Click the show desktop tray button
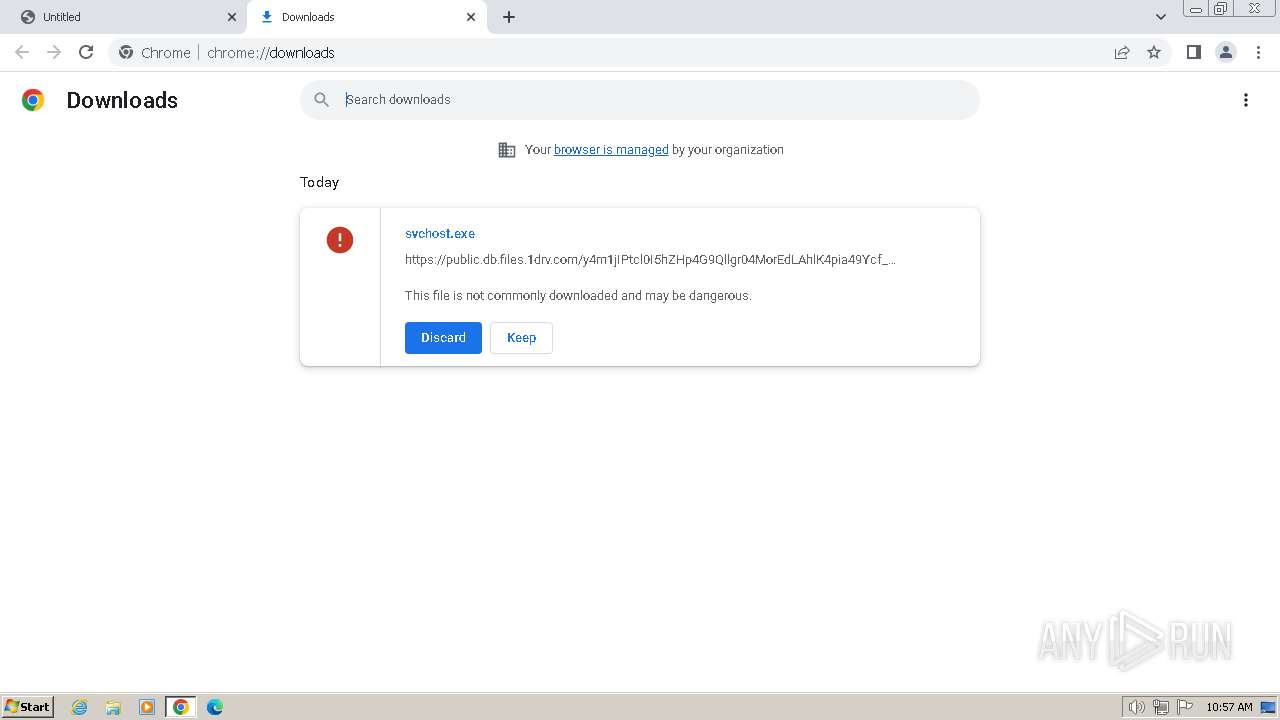 (1268, 707)
